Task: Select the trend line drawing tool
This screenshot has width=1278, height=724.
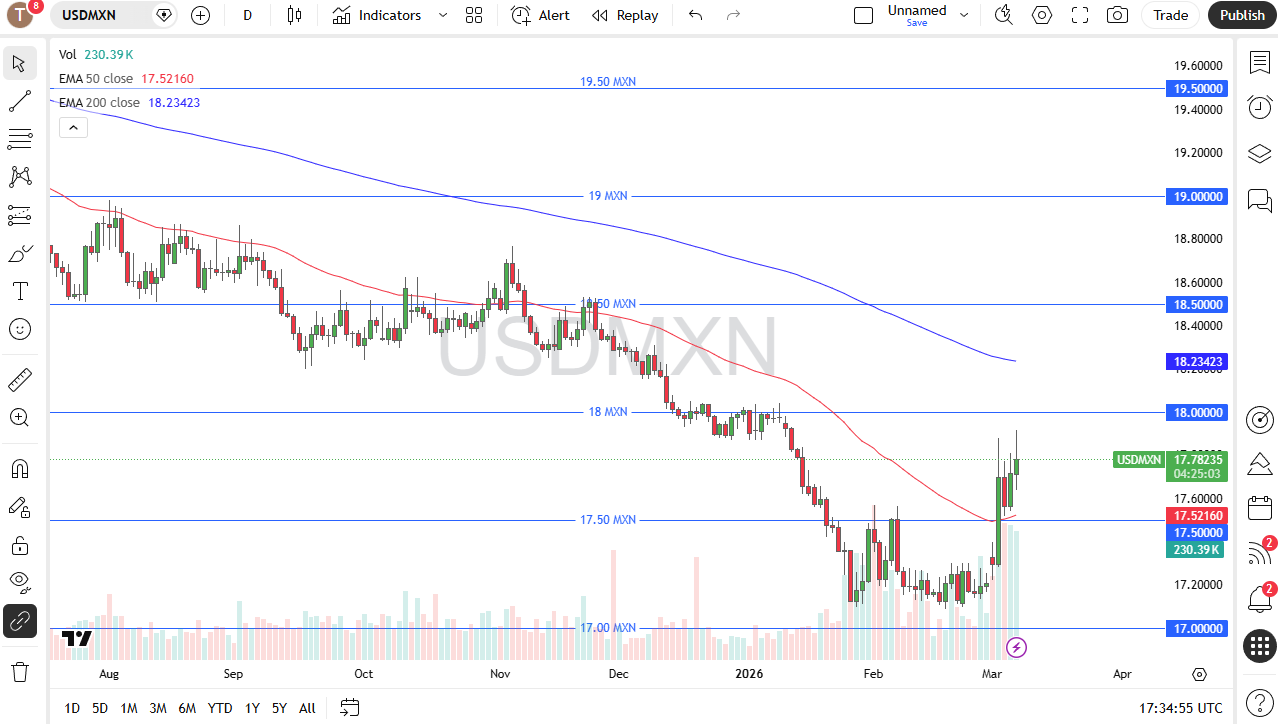Action: (19, 101)
